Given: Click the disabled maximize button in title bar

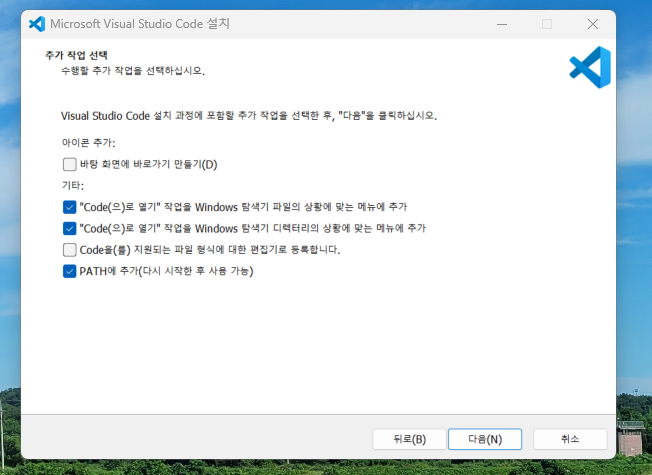Looking at the screenshot, I should pyautogui.click(x=547, y=24).
